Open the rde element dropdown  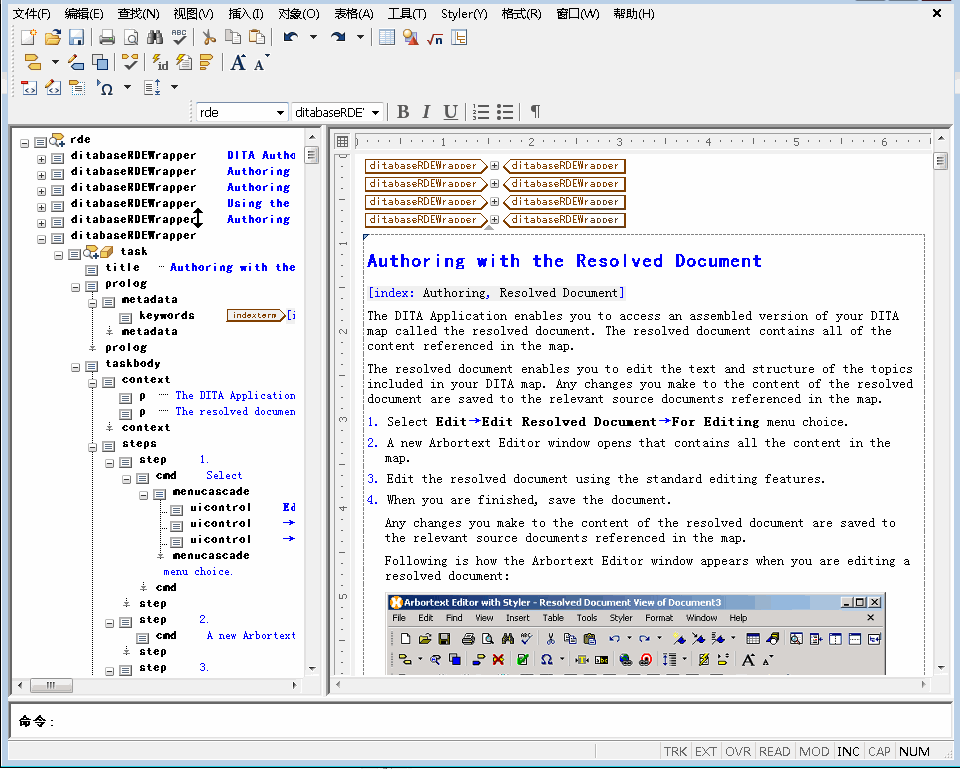[x=280, y=113]
